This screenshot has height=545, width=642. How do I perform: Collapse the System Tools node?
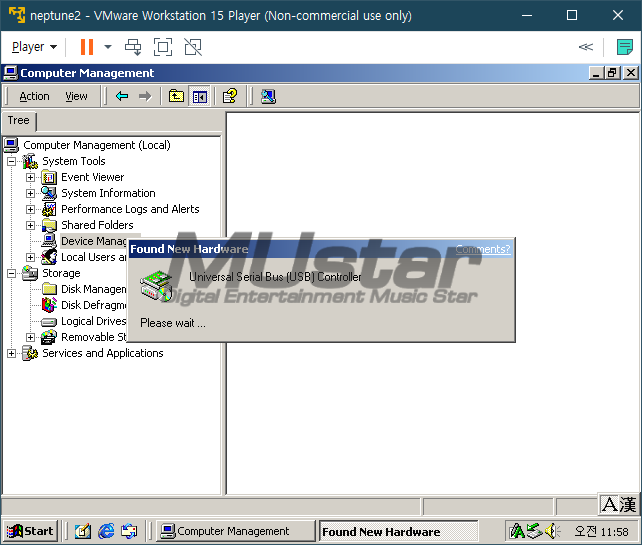click(11, 161)
